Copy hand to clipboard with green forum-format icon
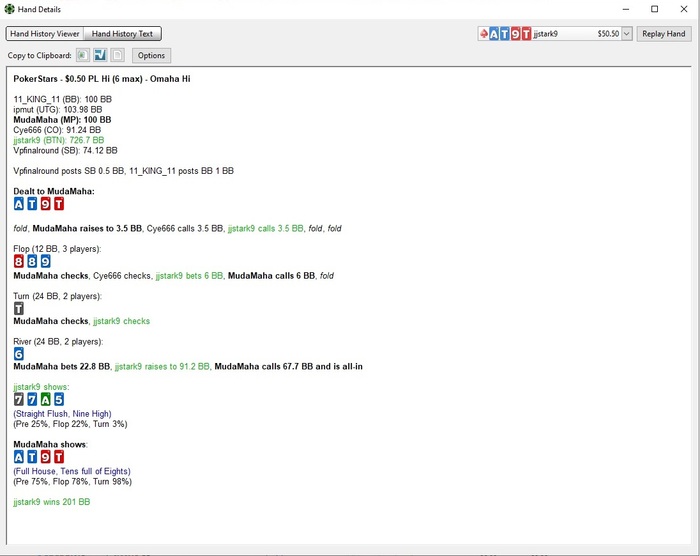 (83, 55)
